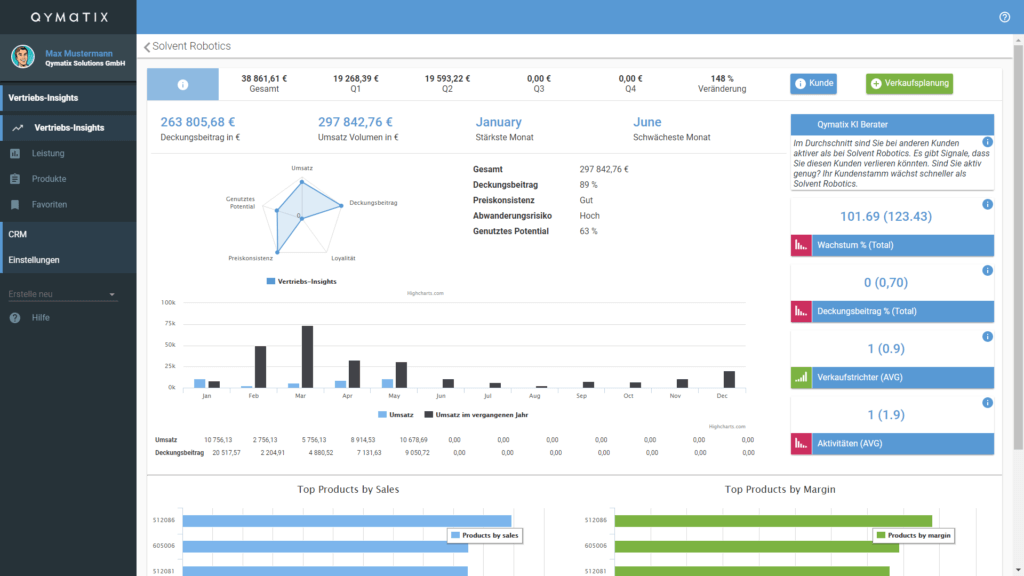1024x576 pixels.
Task: Click the plus icon on Verkaufsplanung button
Action: click(876, 84)
